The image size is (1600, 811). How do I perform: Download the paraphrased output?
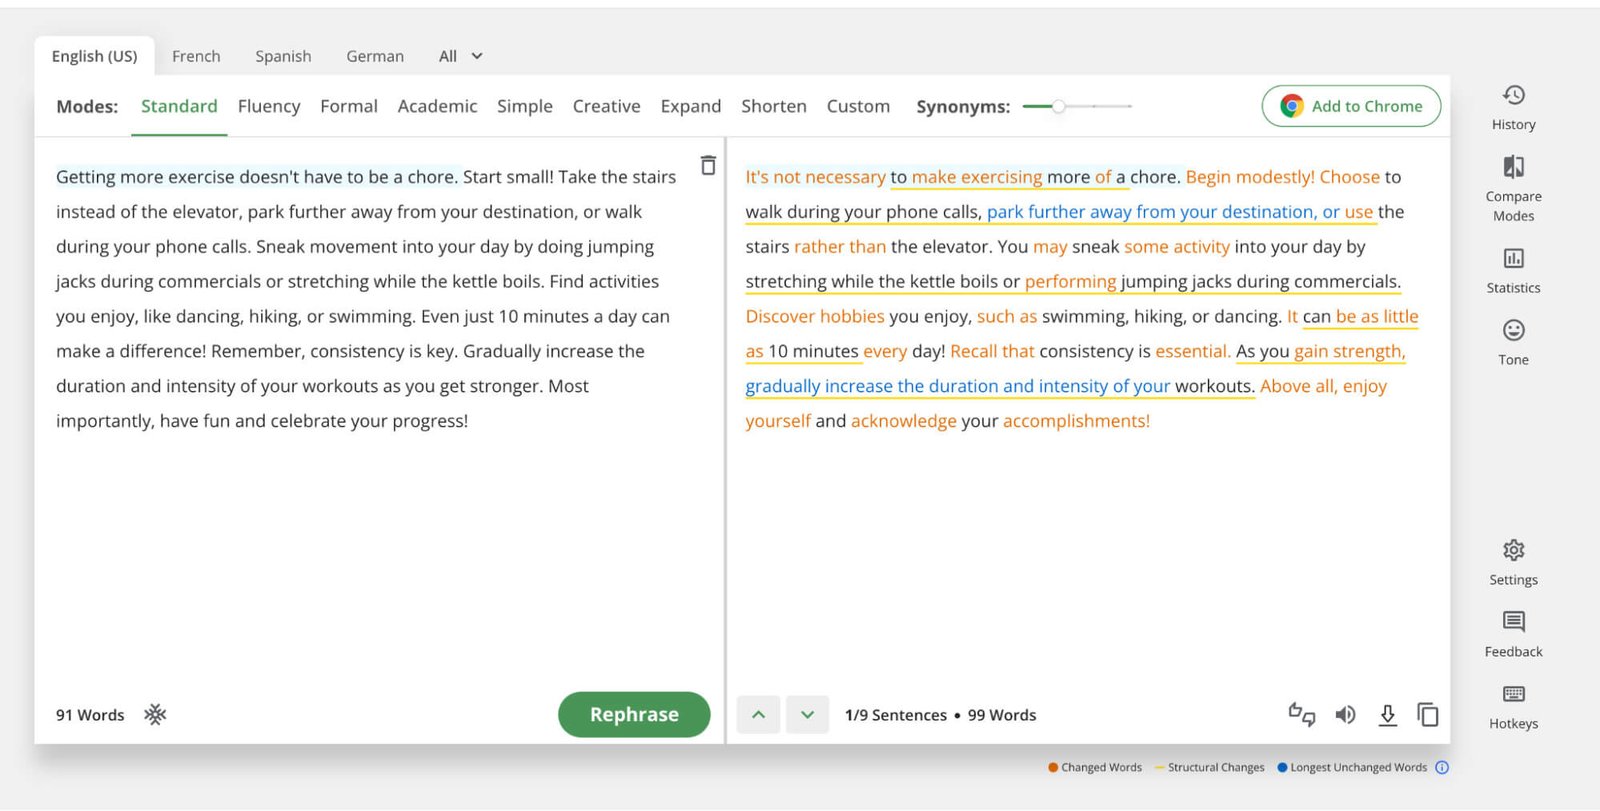coord(1387,715)
